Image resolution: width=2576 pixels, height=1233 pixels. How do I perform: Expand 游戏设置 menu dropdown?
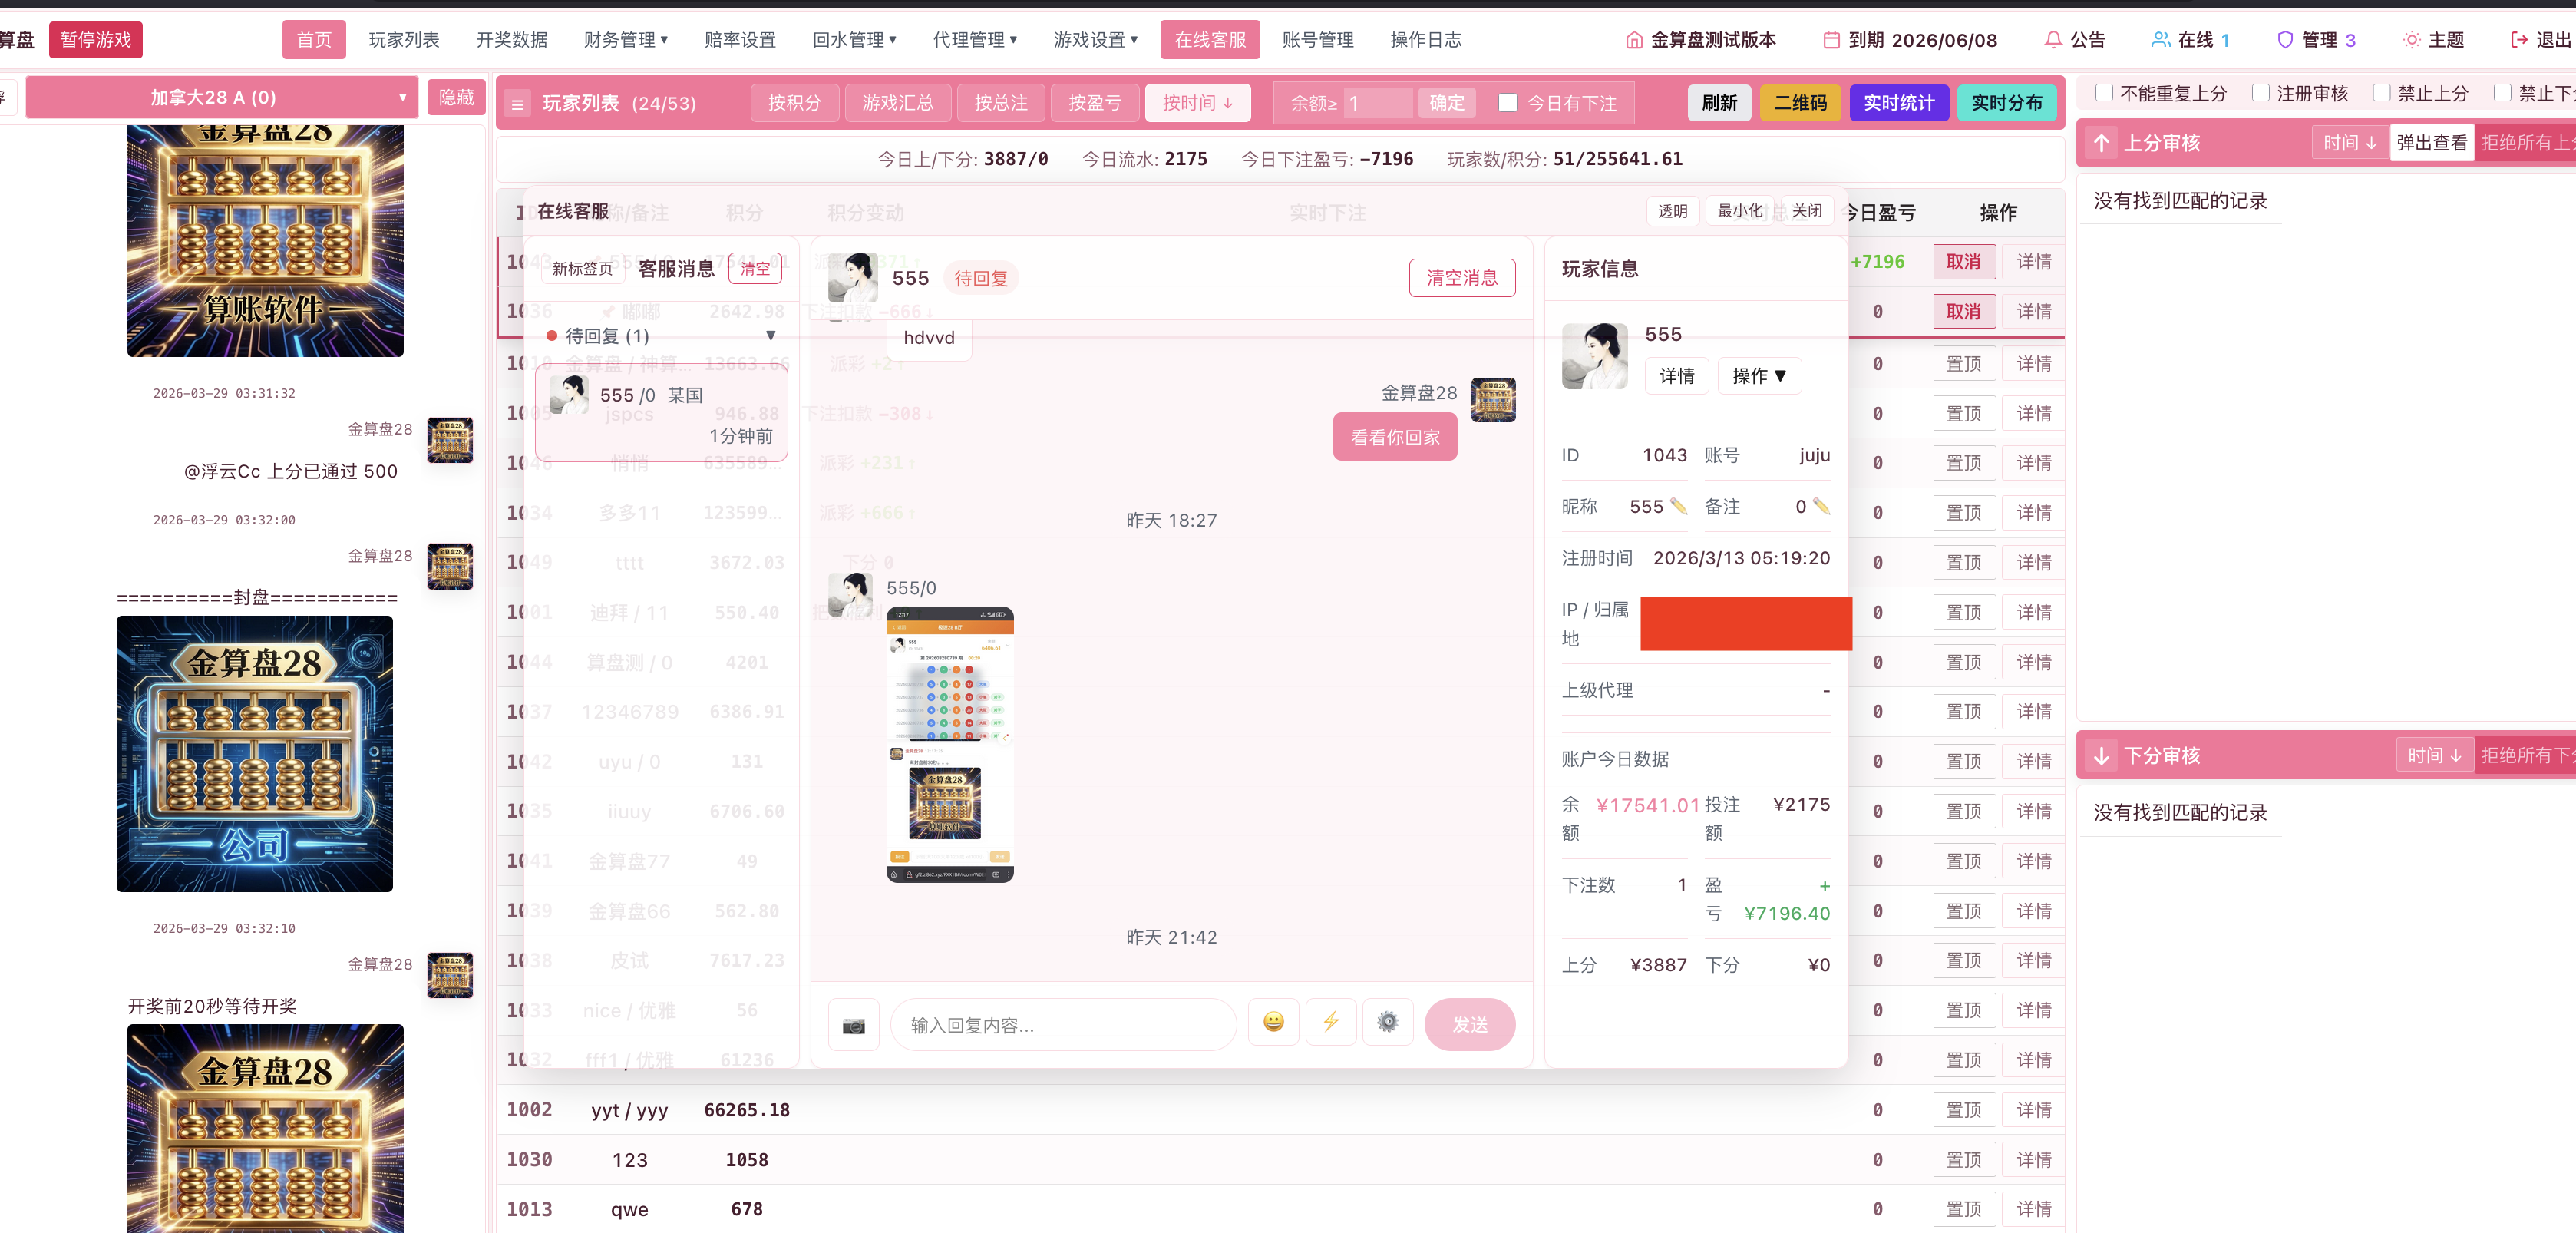pyautogui.click(x=1096, y=40)
